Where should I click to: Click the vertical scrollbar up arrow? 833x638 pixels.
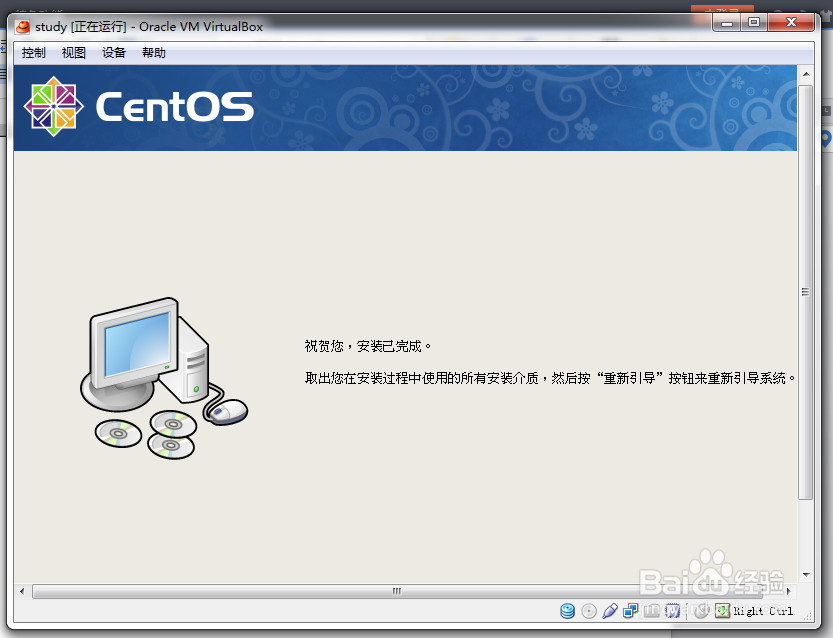[806, 74]
